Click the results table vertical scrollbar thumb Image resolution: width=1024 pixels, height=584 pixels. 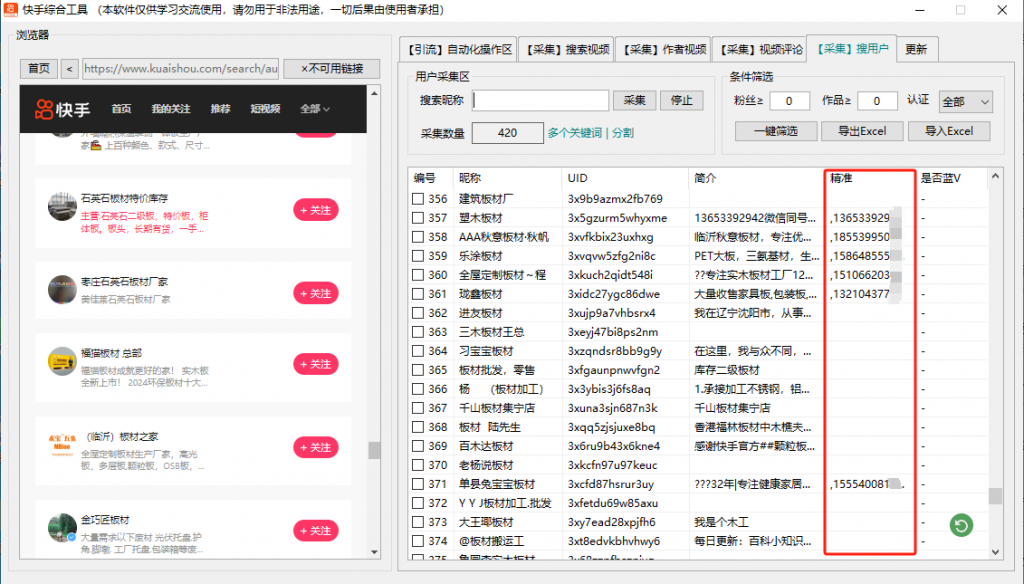tap(995, 496)
